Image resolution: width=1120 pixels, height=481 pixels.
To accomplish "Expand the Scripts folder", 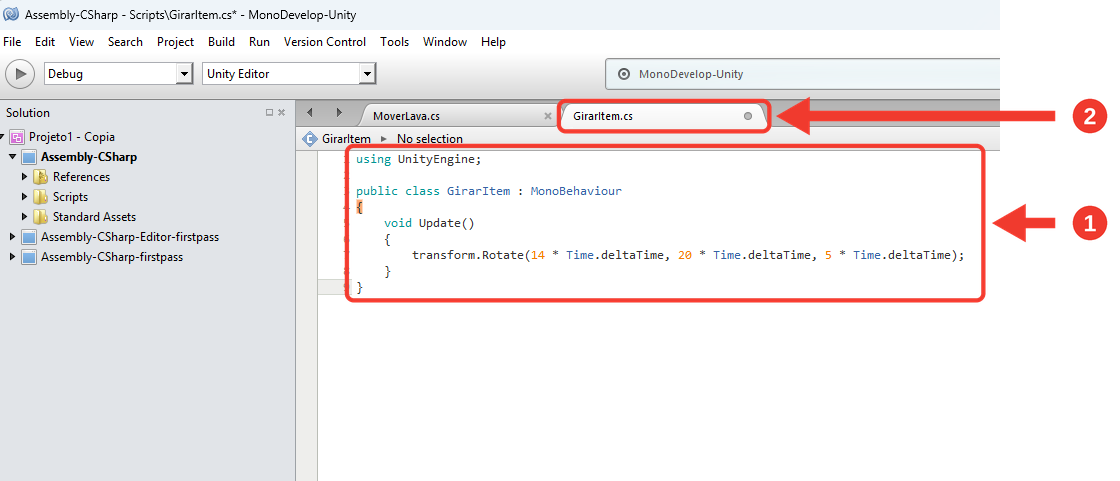I will click(x=25, y=197).
